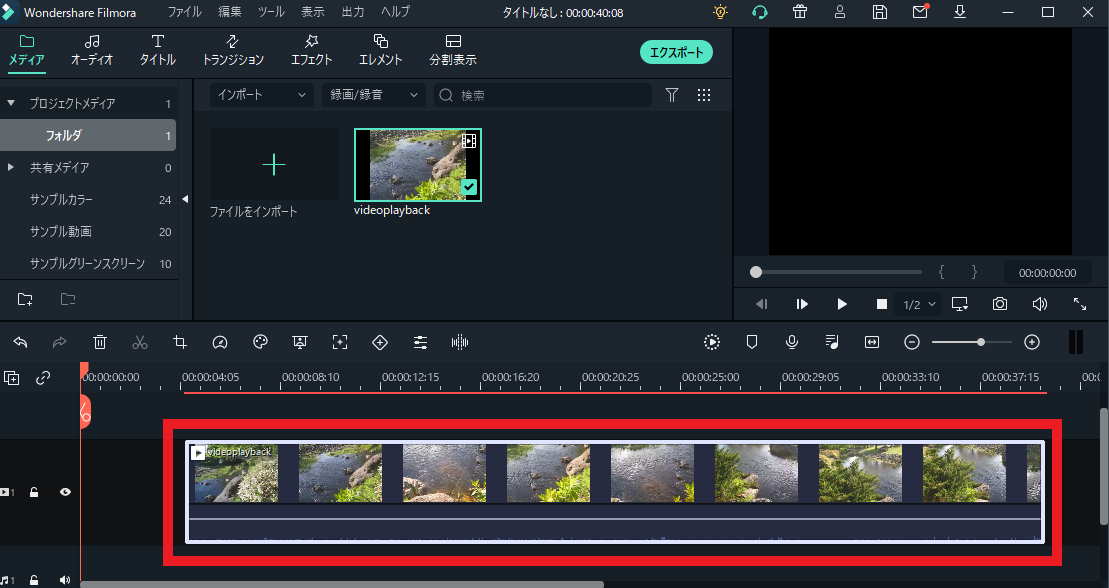Click the 検索 search field

click(x=542, y=95)
